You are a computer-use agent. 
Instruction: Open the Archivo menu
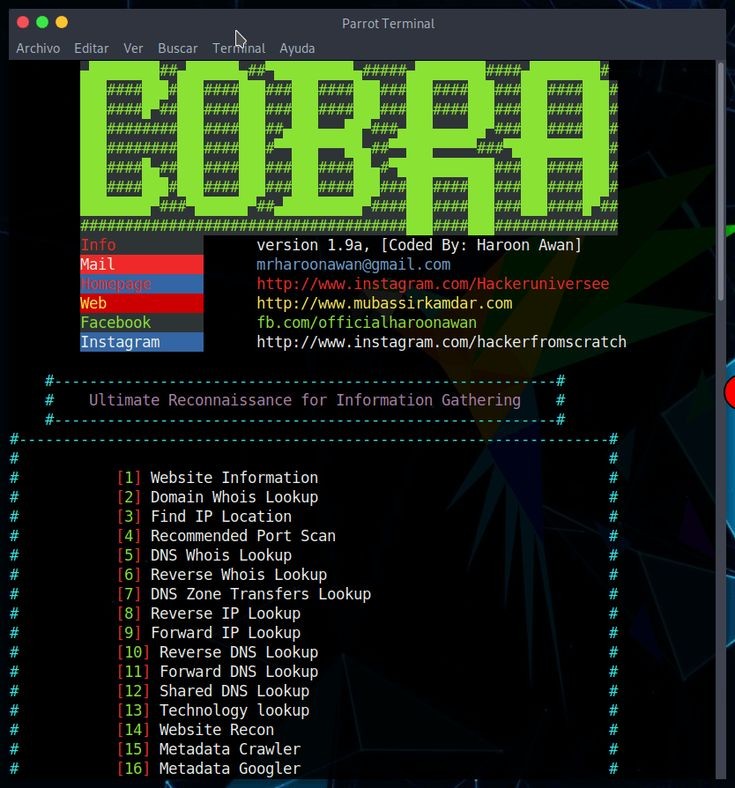click(38, 48)
